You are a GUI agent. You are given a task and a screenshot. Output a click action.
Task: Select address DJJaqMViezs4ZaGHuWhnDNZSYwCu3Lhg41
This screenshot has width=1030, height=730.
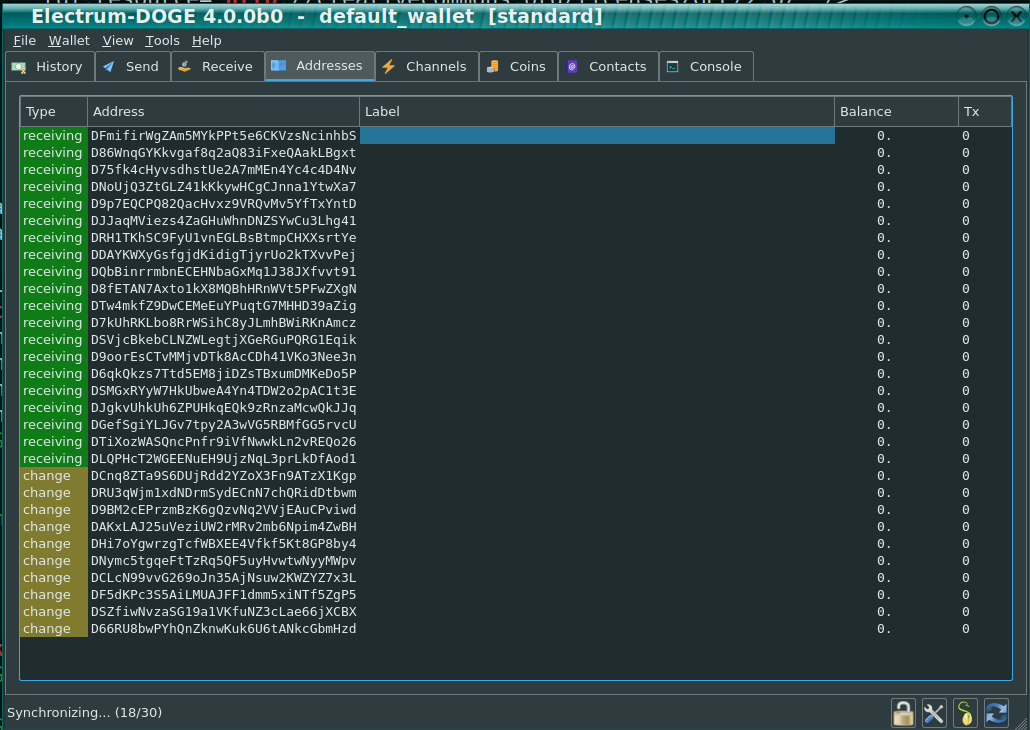click(x=223, y=221)
